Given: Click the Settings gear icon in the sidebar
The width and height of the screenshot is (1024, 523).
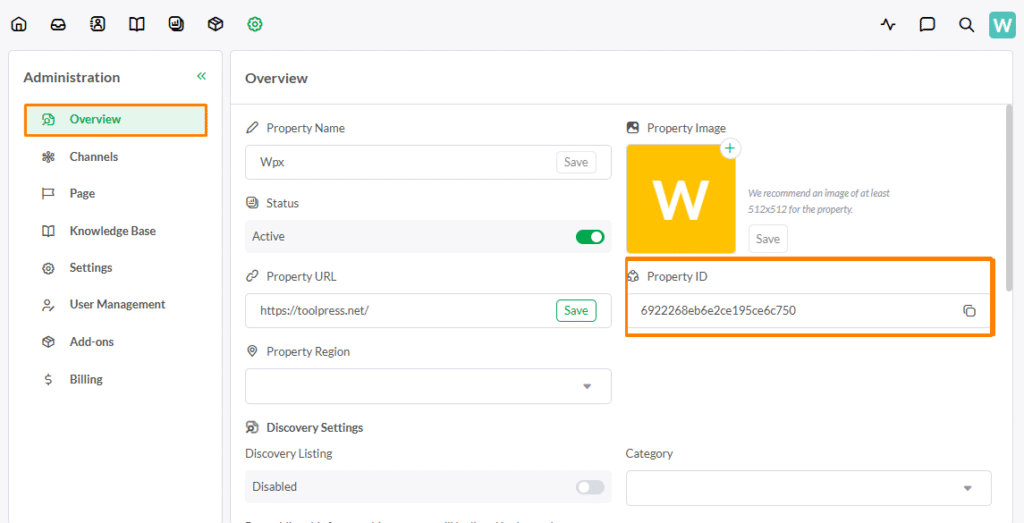Looking at the screenshot, I should point(48,268).
